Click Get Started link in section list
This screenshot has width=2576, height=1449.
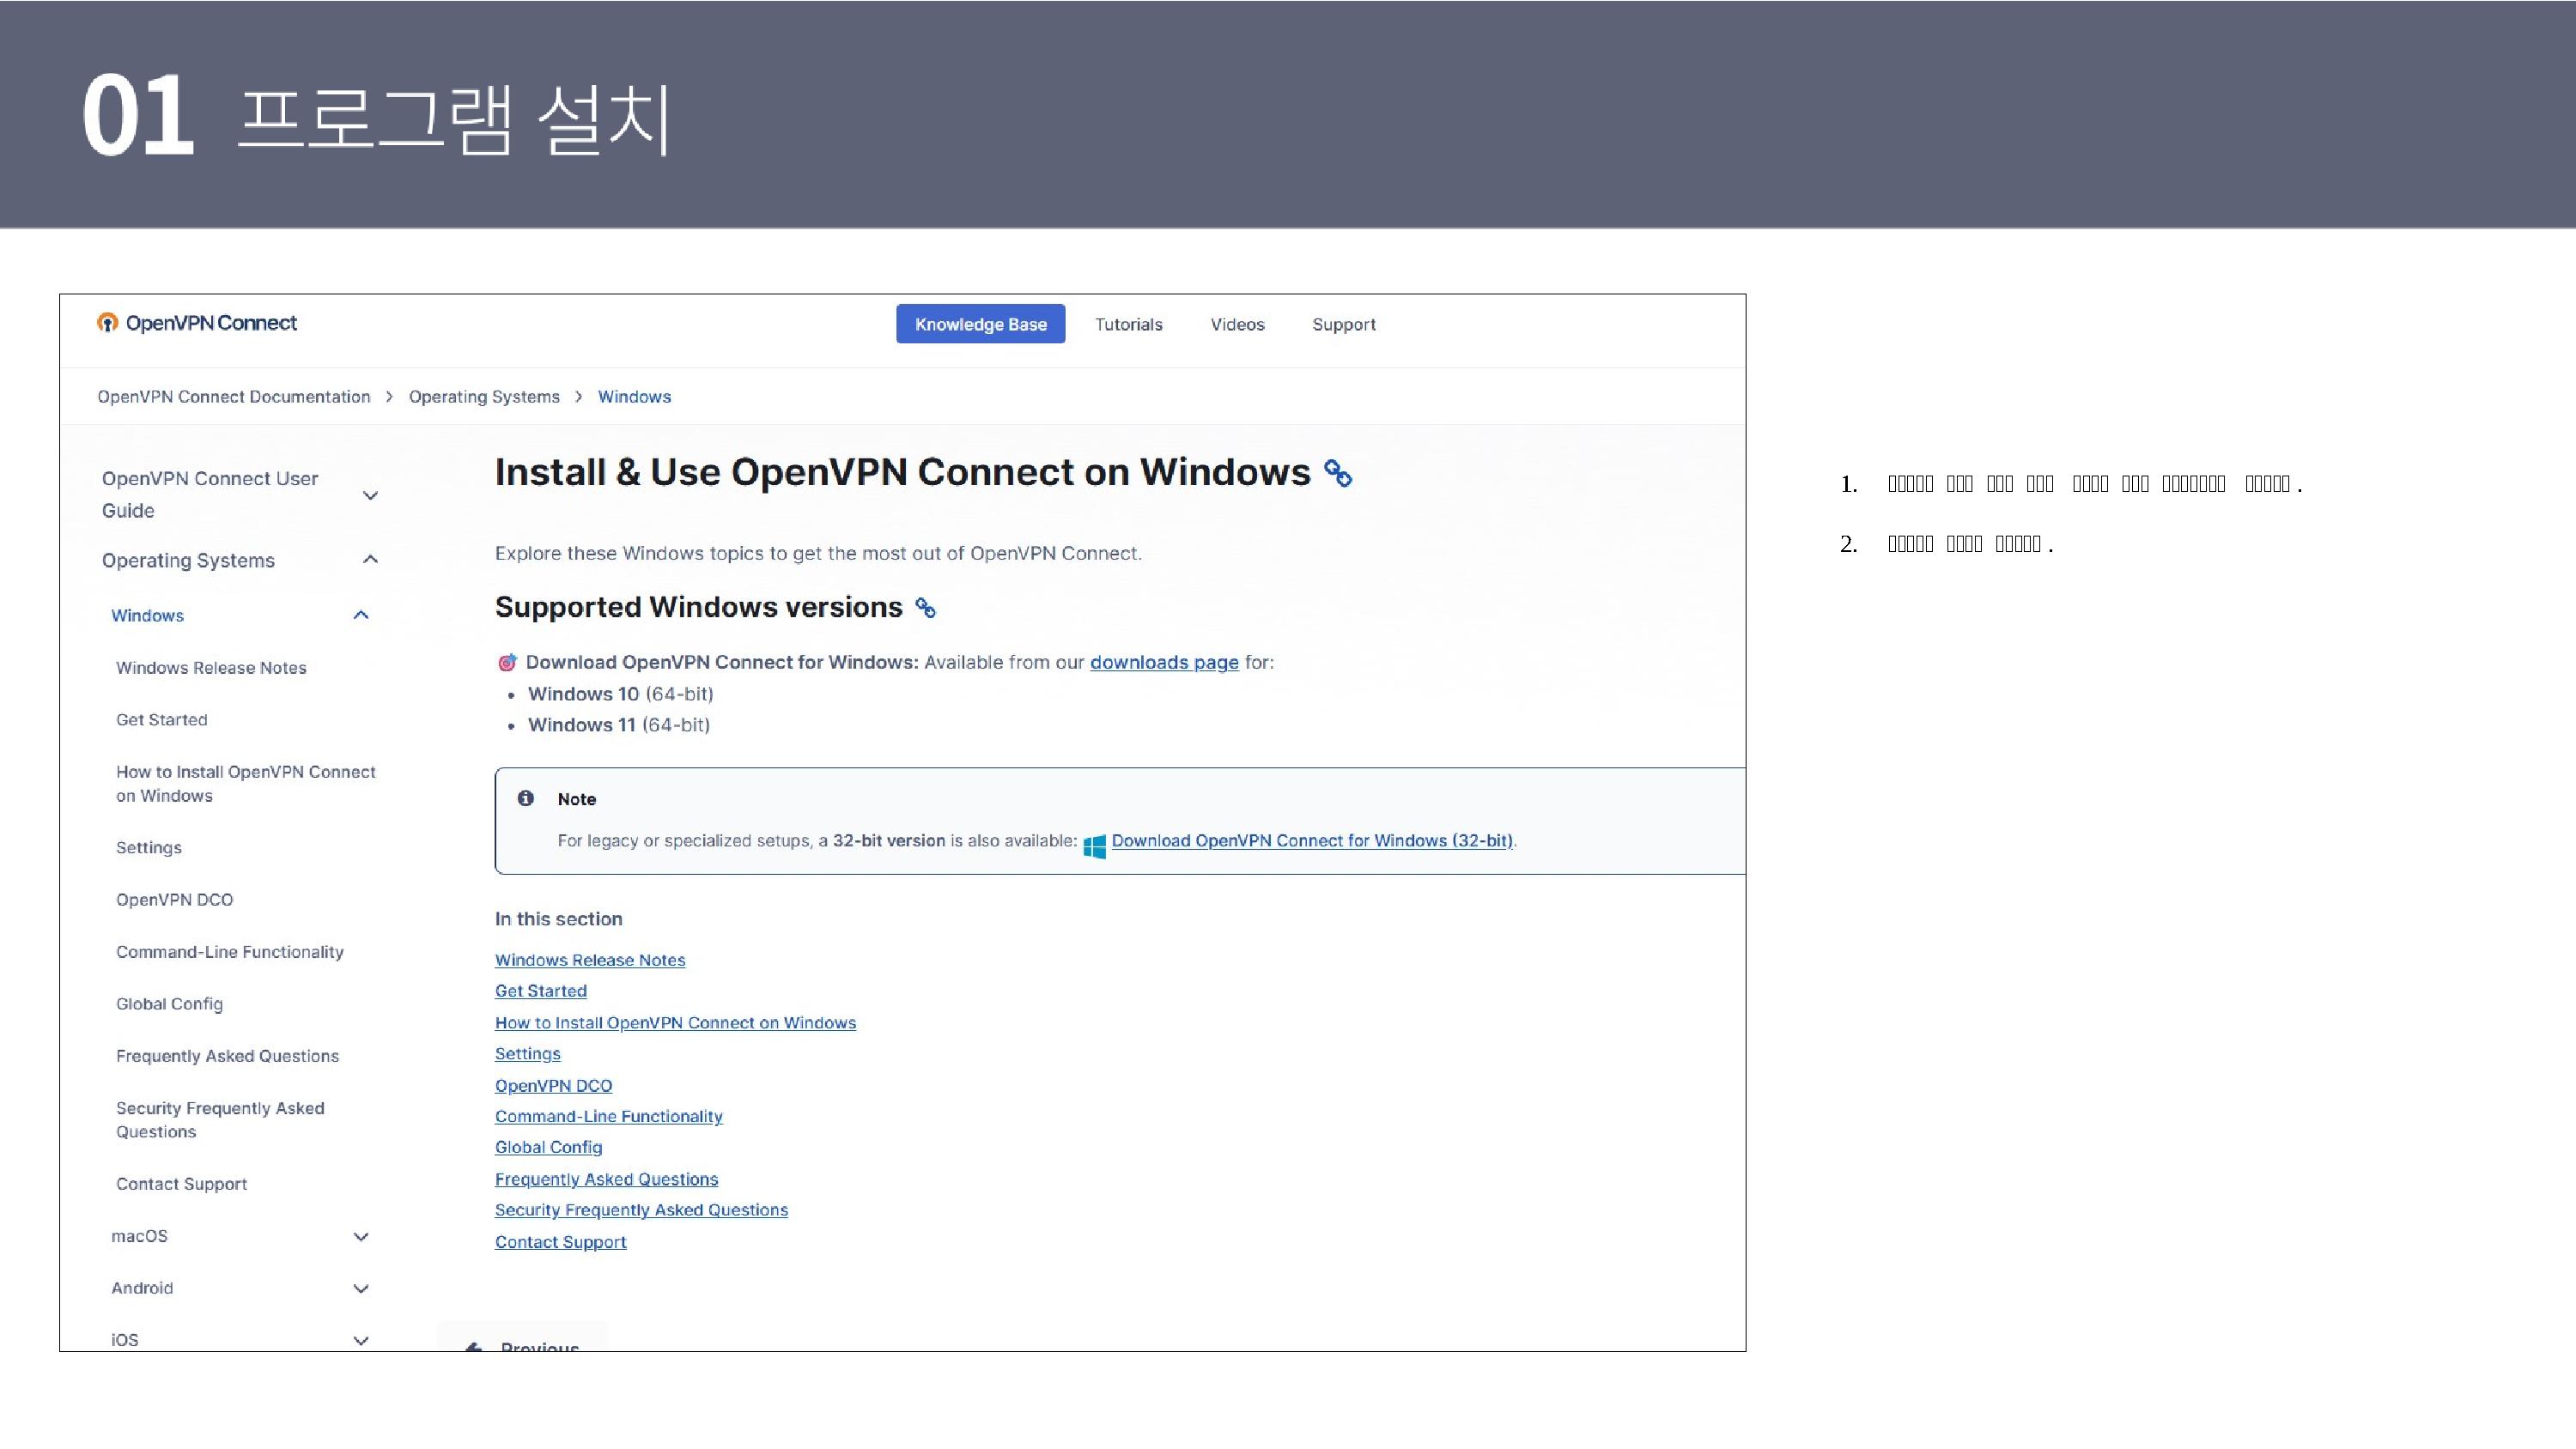pos(541,991)
